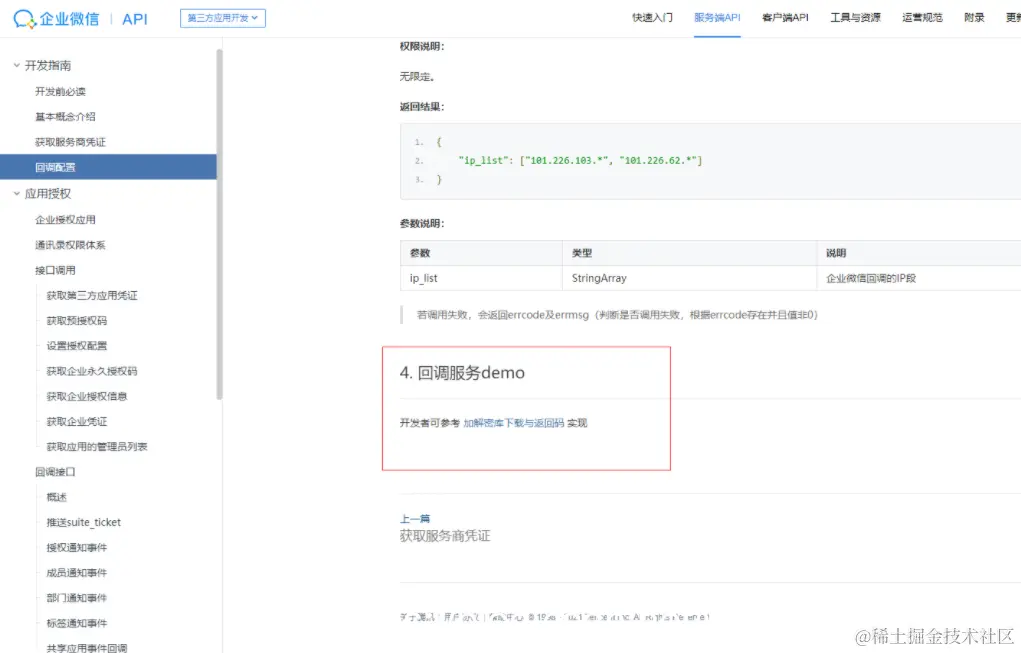Select 开发前必读 in the sidebar
The width and height of the screenshot is (1021, 653).
tap(62, 91)
